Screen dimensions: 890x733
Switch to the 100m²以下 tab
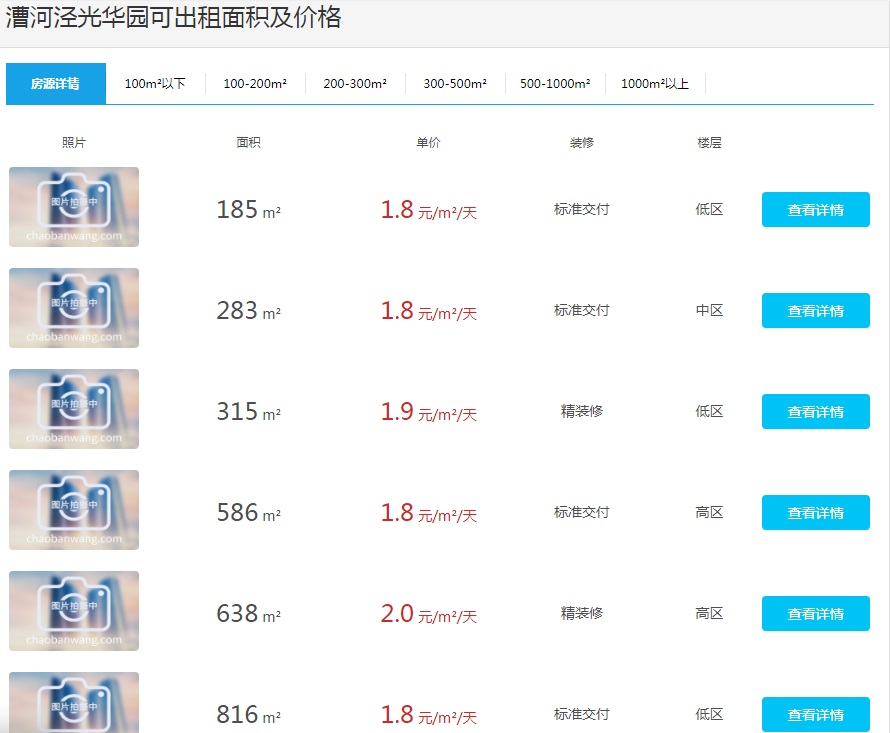click(155, 84)
